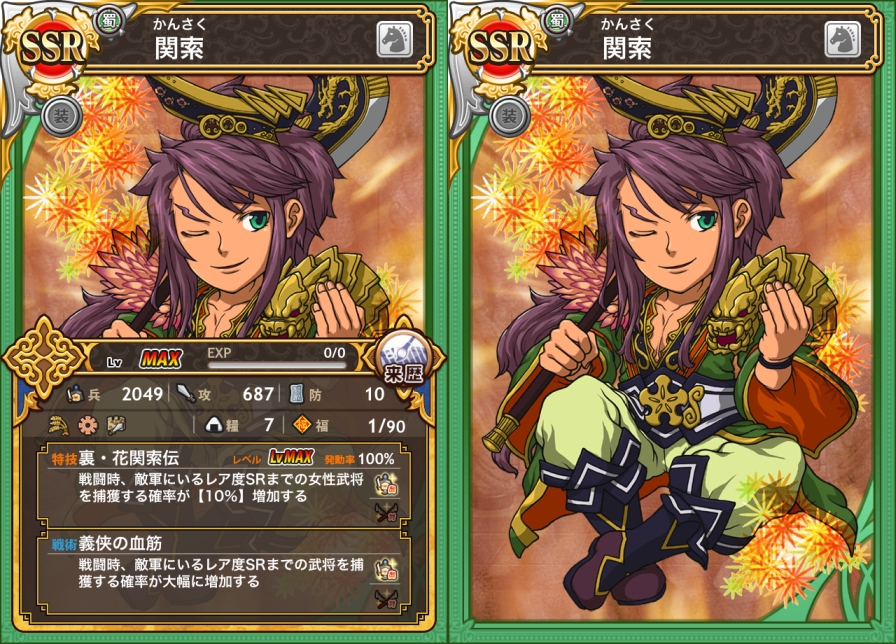Viewport: 896px width, 644px height.
Task: Tap the sword-and-map attribute icon
Action: point(116,425)
